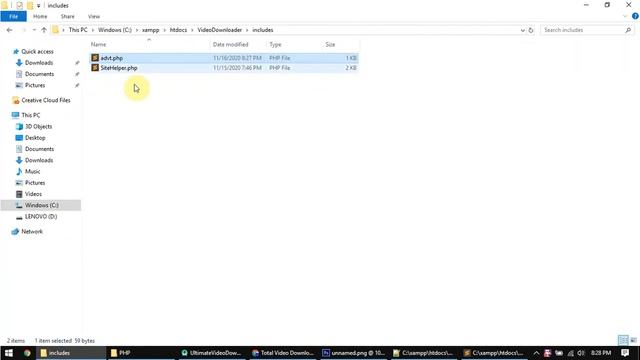
Task: Open Network in the navigation pane
Action: pyautogui.click(x=32, y=231)
